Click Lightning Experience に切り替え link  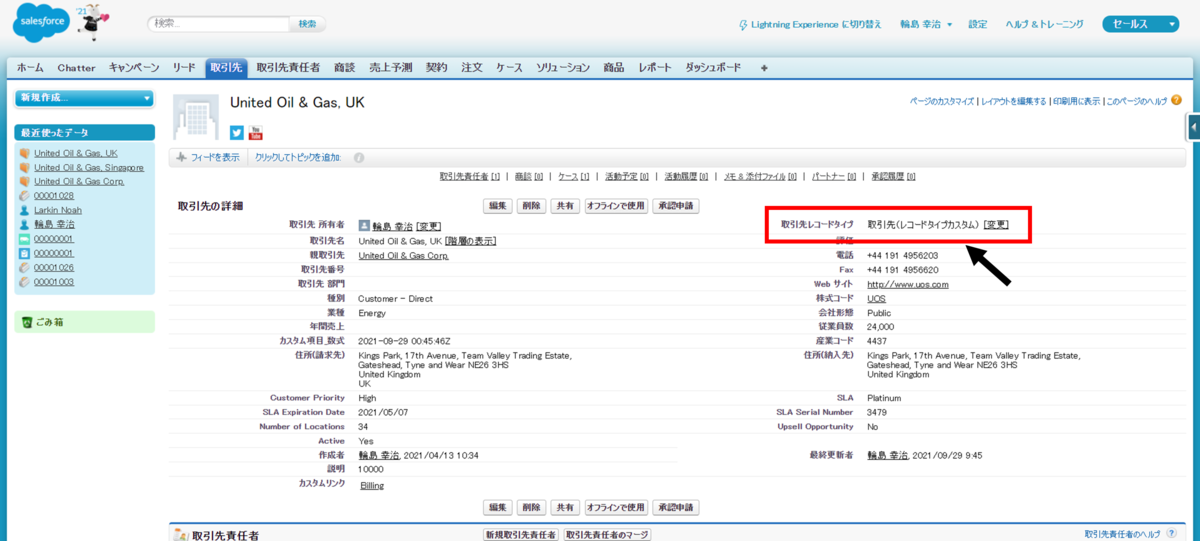click(816, 24)
